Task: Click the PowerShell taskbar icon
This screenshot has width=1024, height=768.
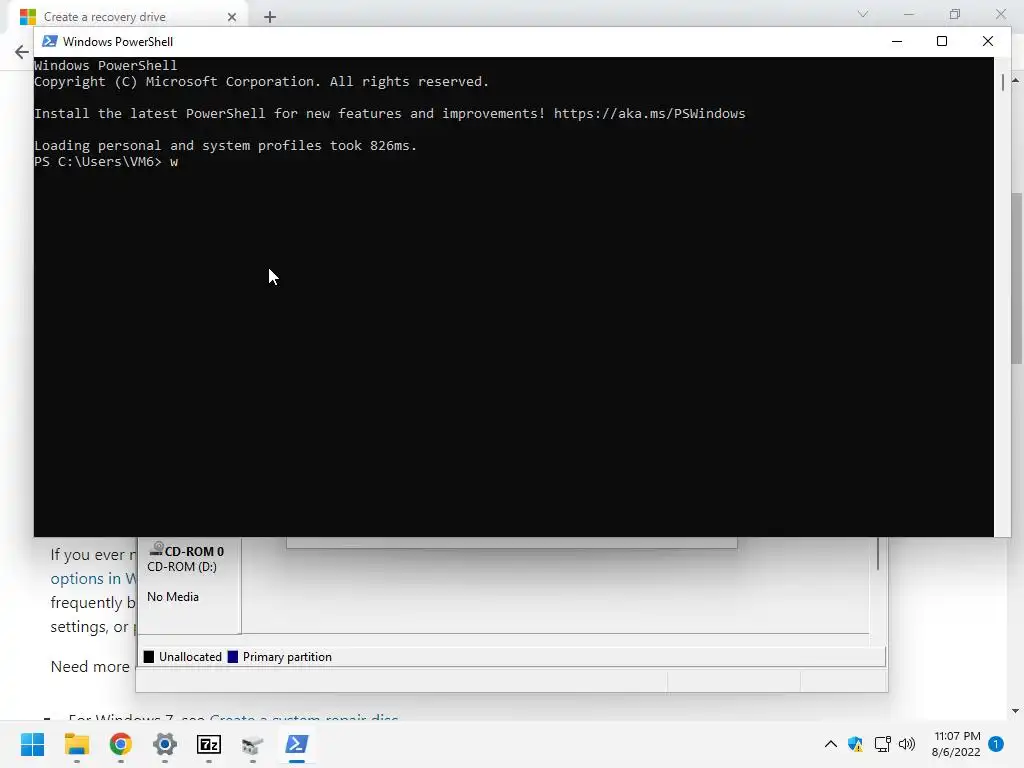Action: coord(296,744)
